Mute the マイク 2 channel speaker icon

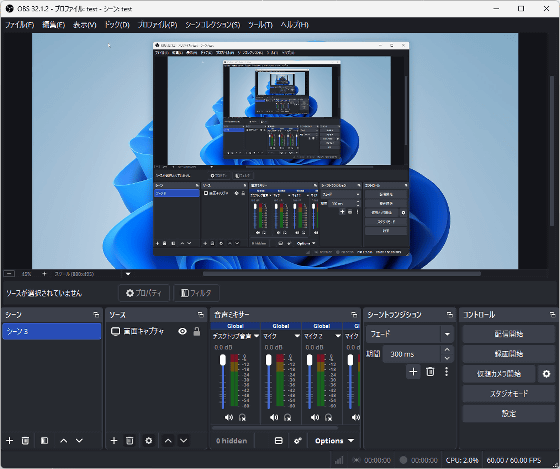[x=315, y=417]
